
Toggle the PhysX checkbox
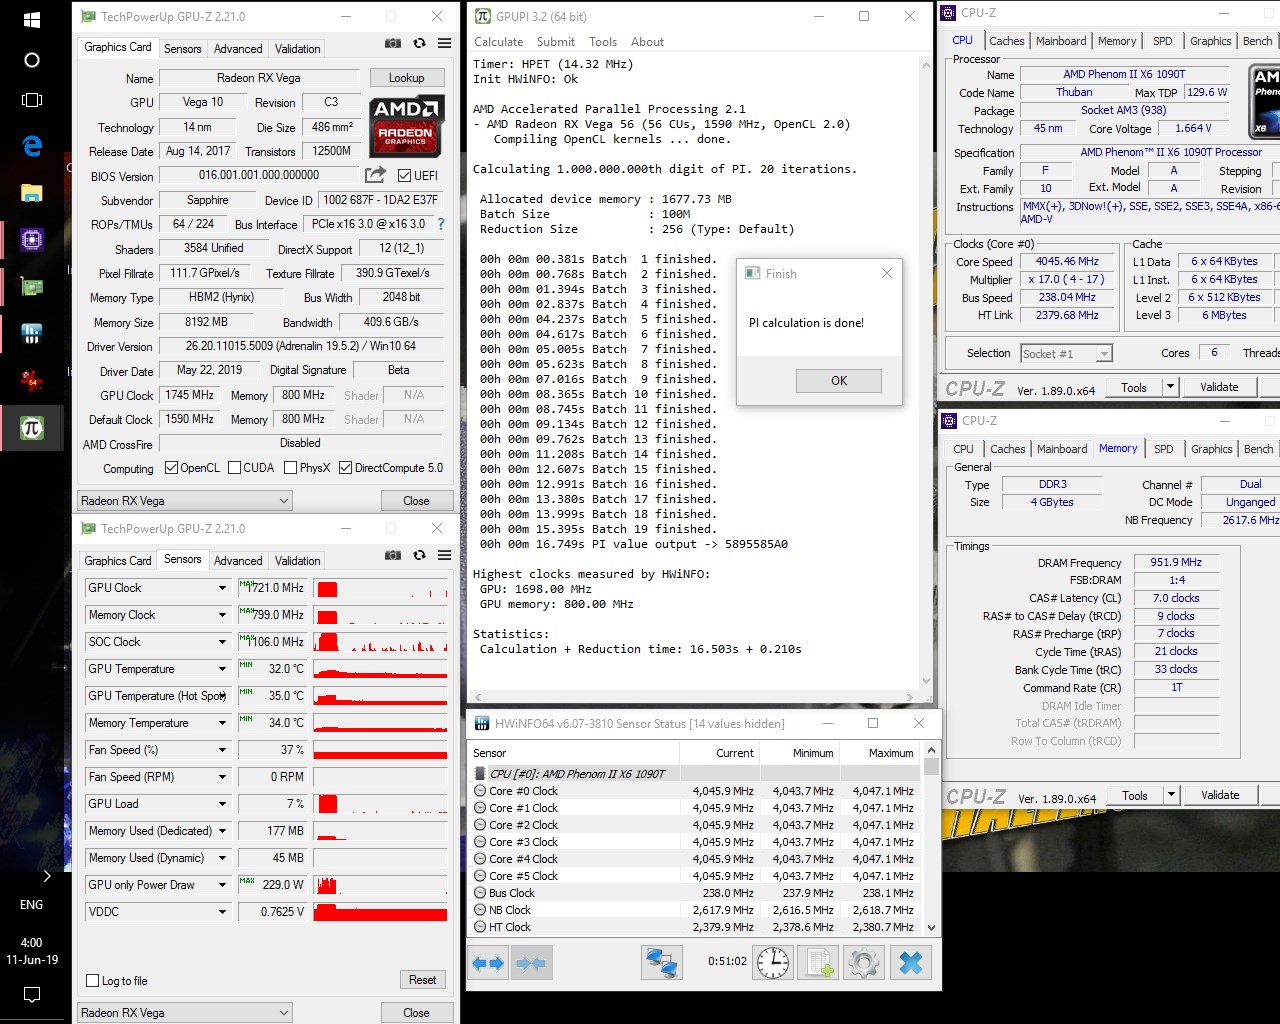pyautogui.click(x=290, y=468)
